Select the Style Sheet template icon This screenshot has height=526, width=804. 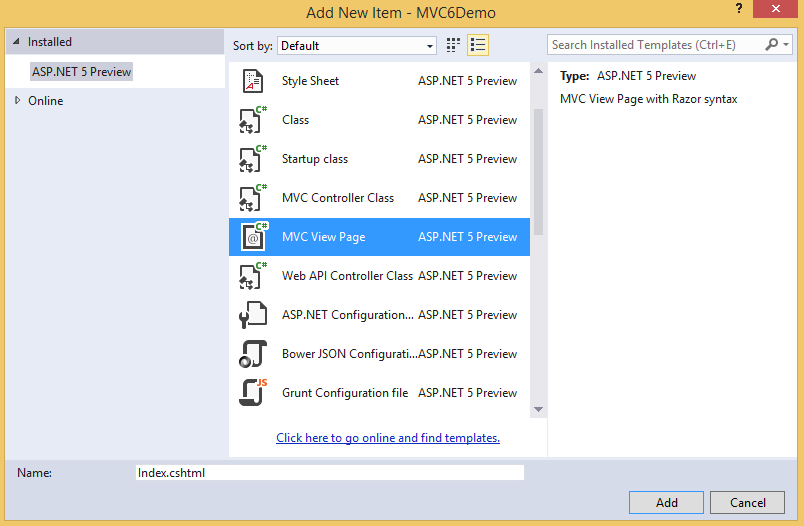click(x=252, y=81)
